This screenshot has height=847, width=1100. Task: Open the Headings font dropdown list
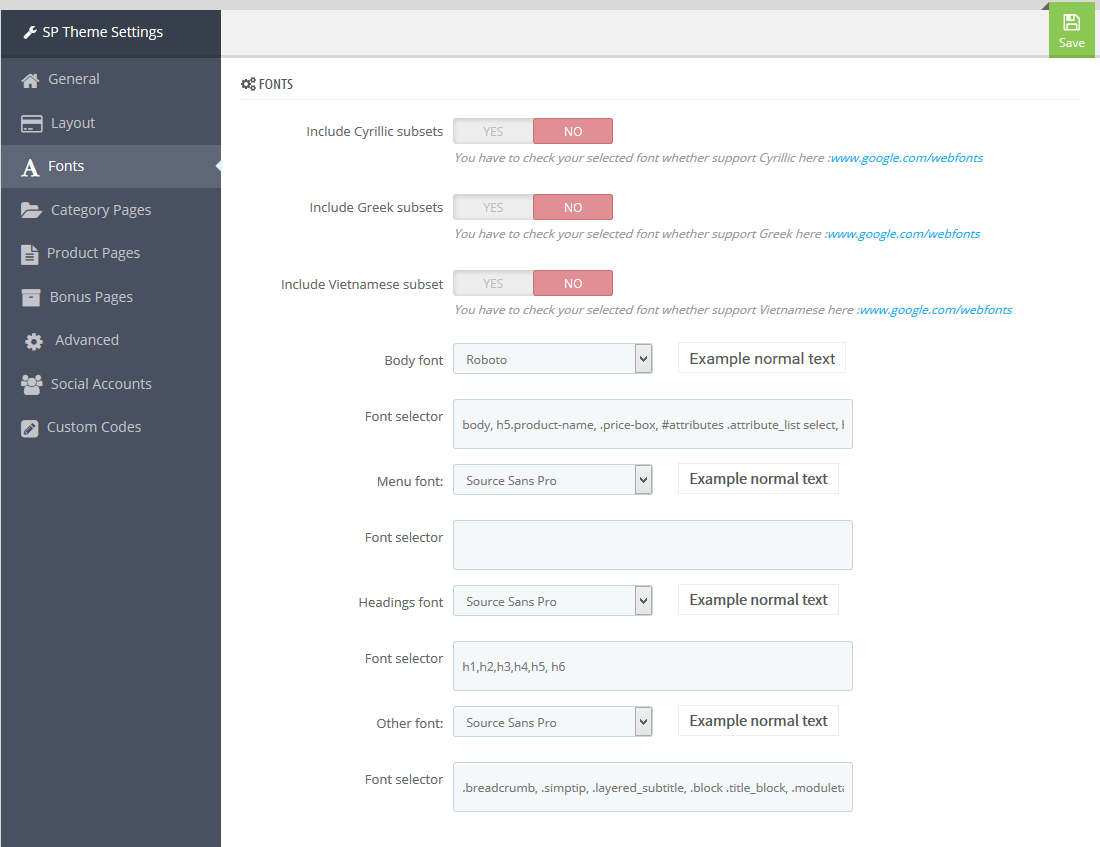click(552, 601)
